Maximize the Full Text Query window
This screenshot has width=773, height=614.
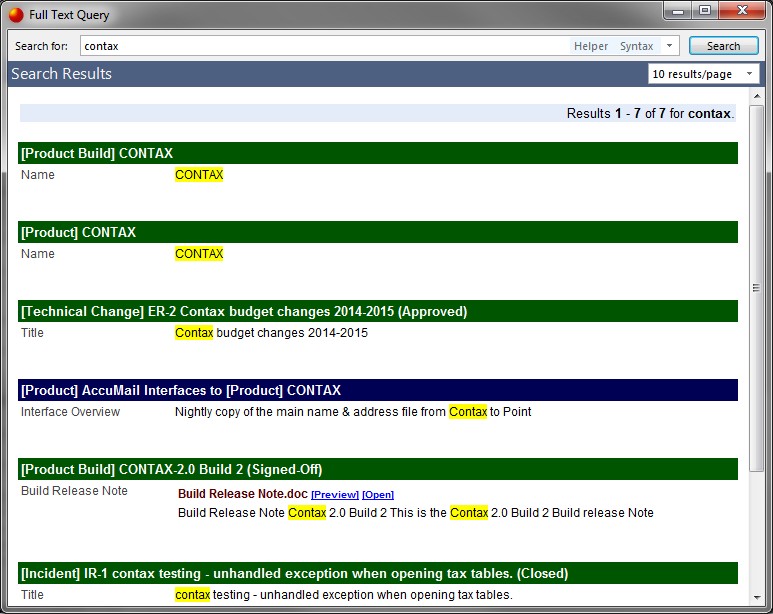(705, 10)
